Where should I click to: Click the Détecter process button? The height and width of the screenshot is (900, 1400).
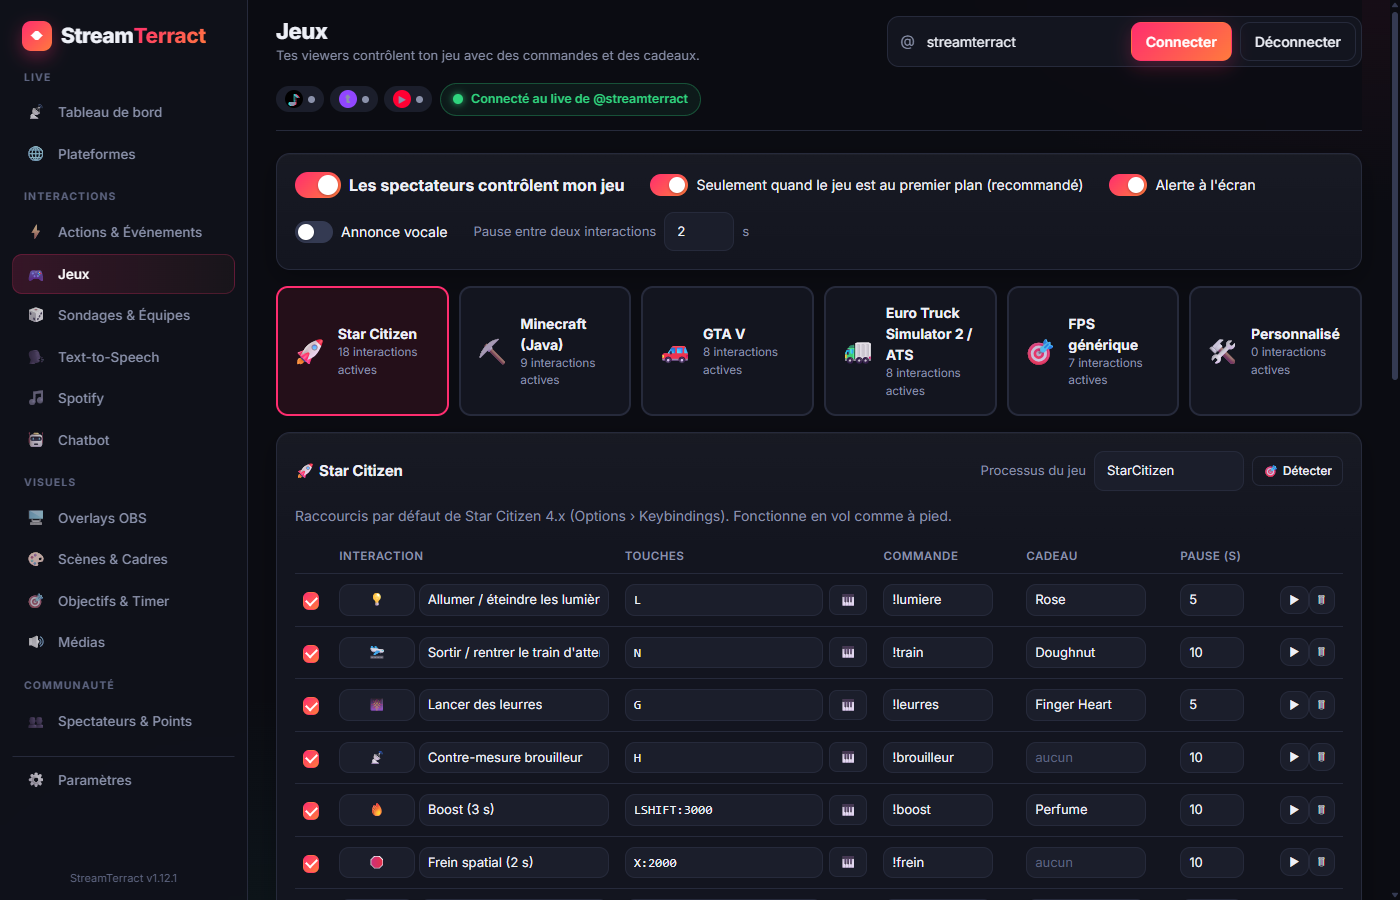(1297, 471)
